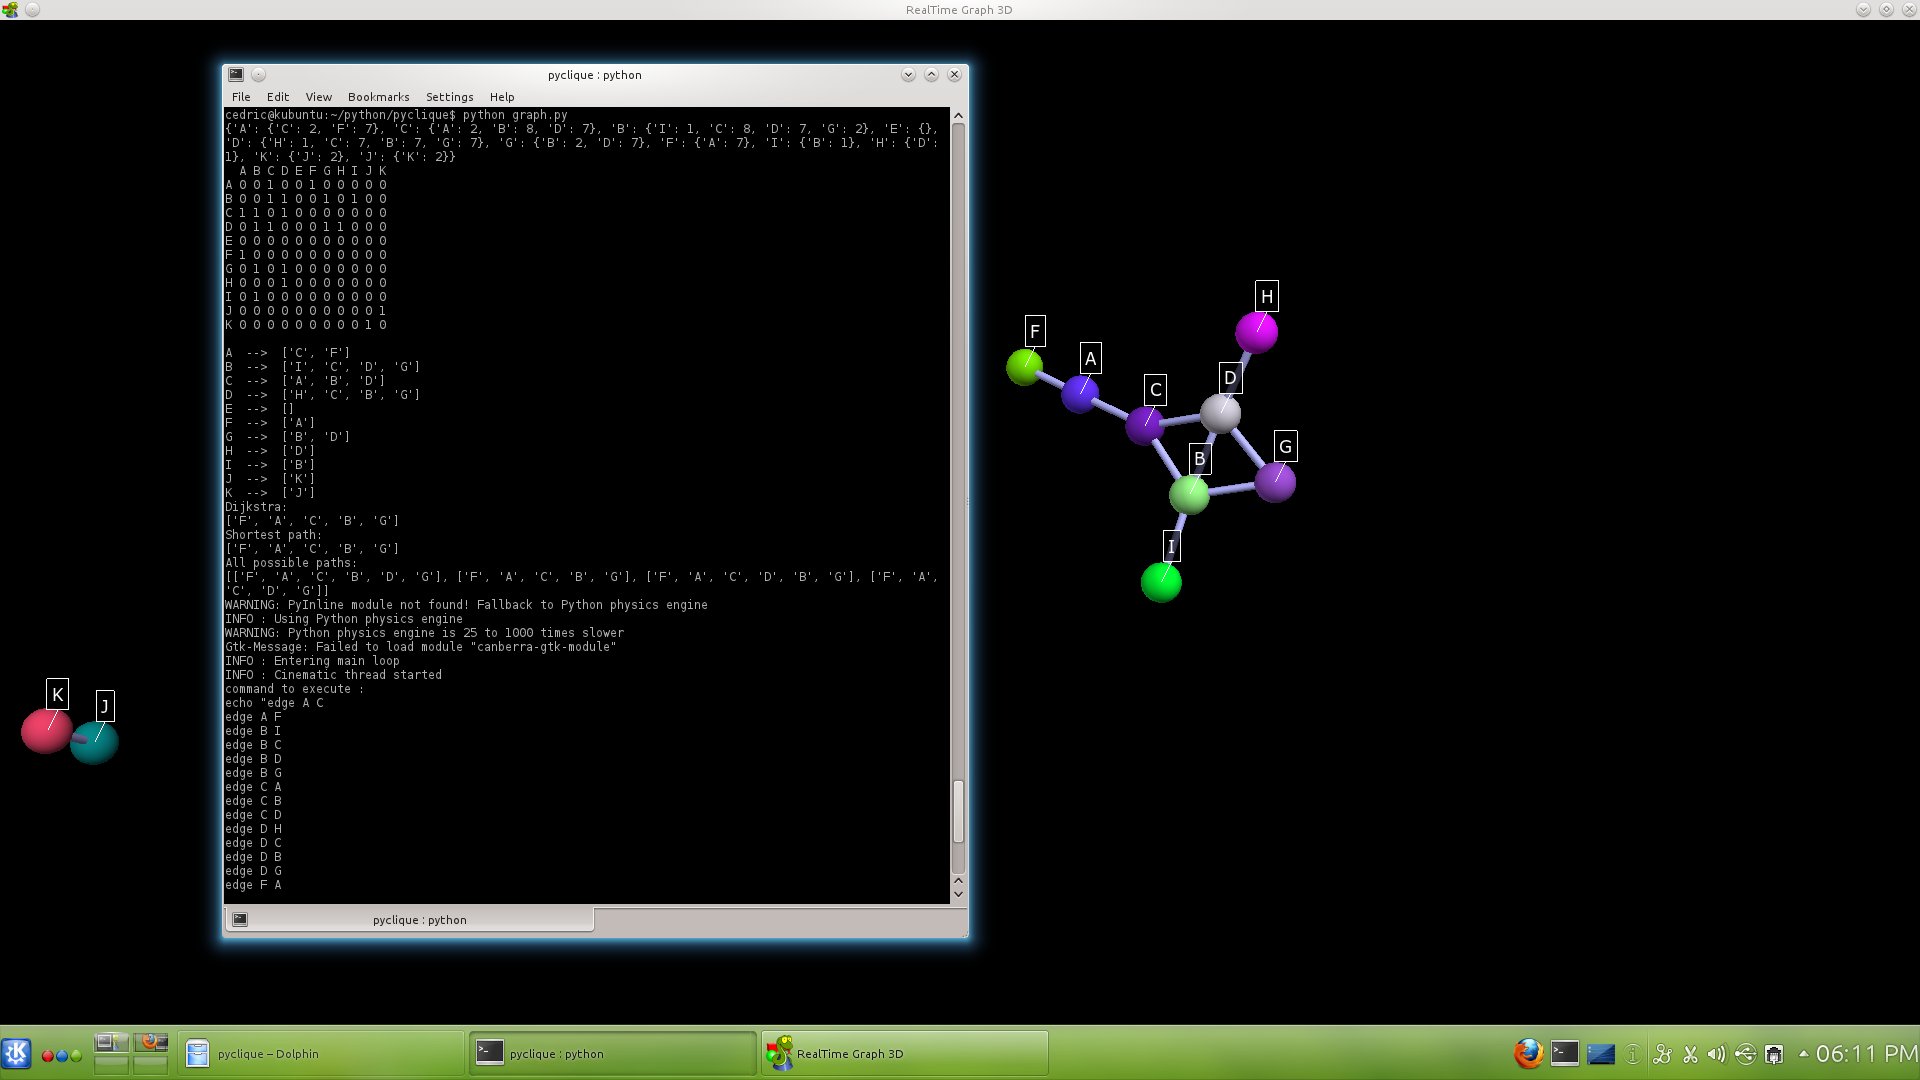Activate the pyclique : python taskbar entry
This screenshot has height=1080, width=1920.
click(613, 1054)
